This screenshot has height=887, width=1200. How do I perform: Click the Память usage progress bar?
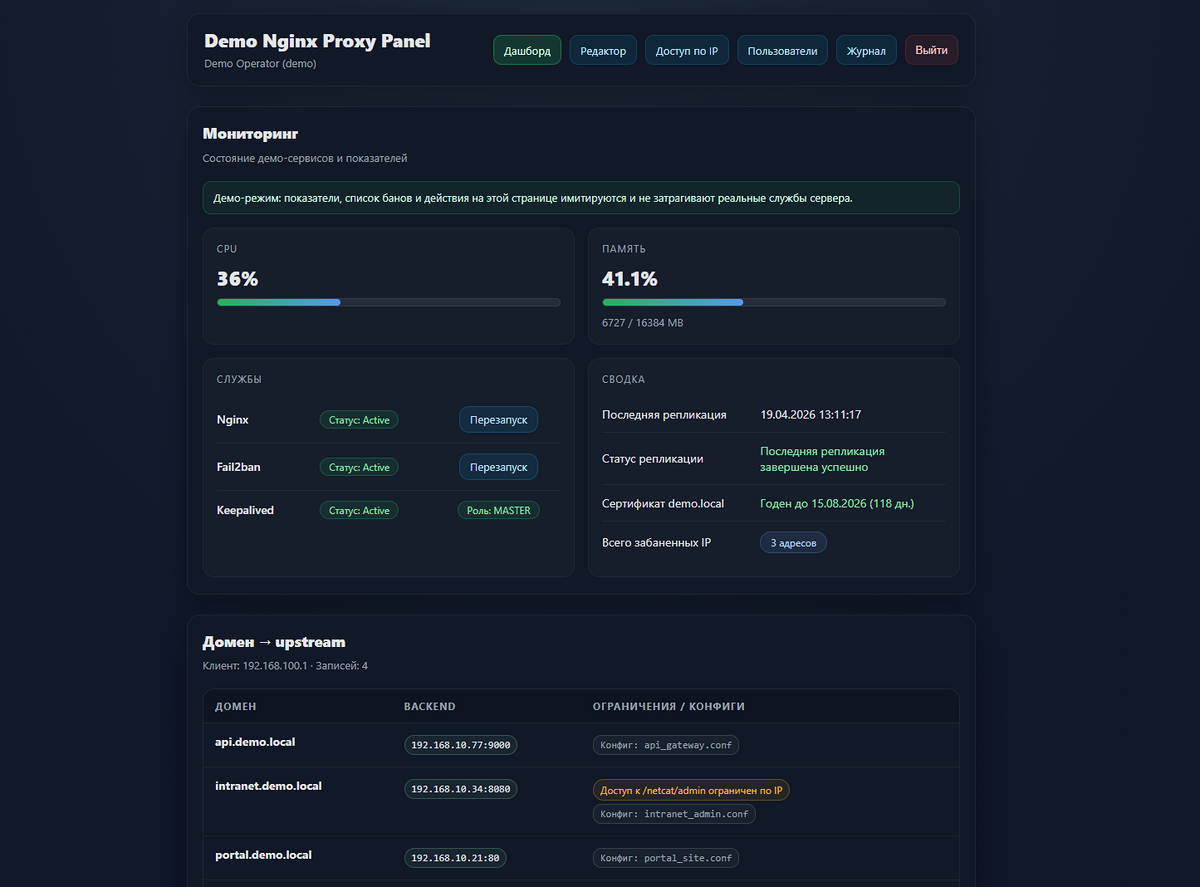[773, 302]
